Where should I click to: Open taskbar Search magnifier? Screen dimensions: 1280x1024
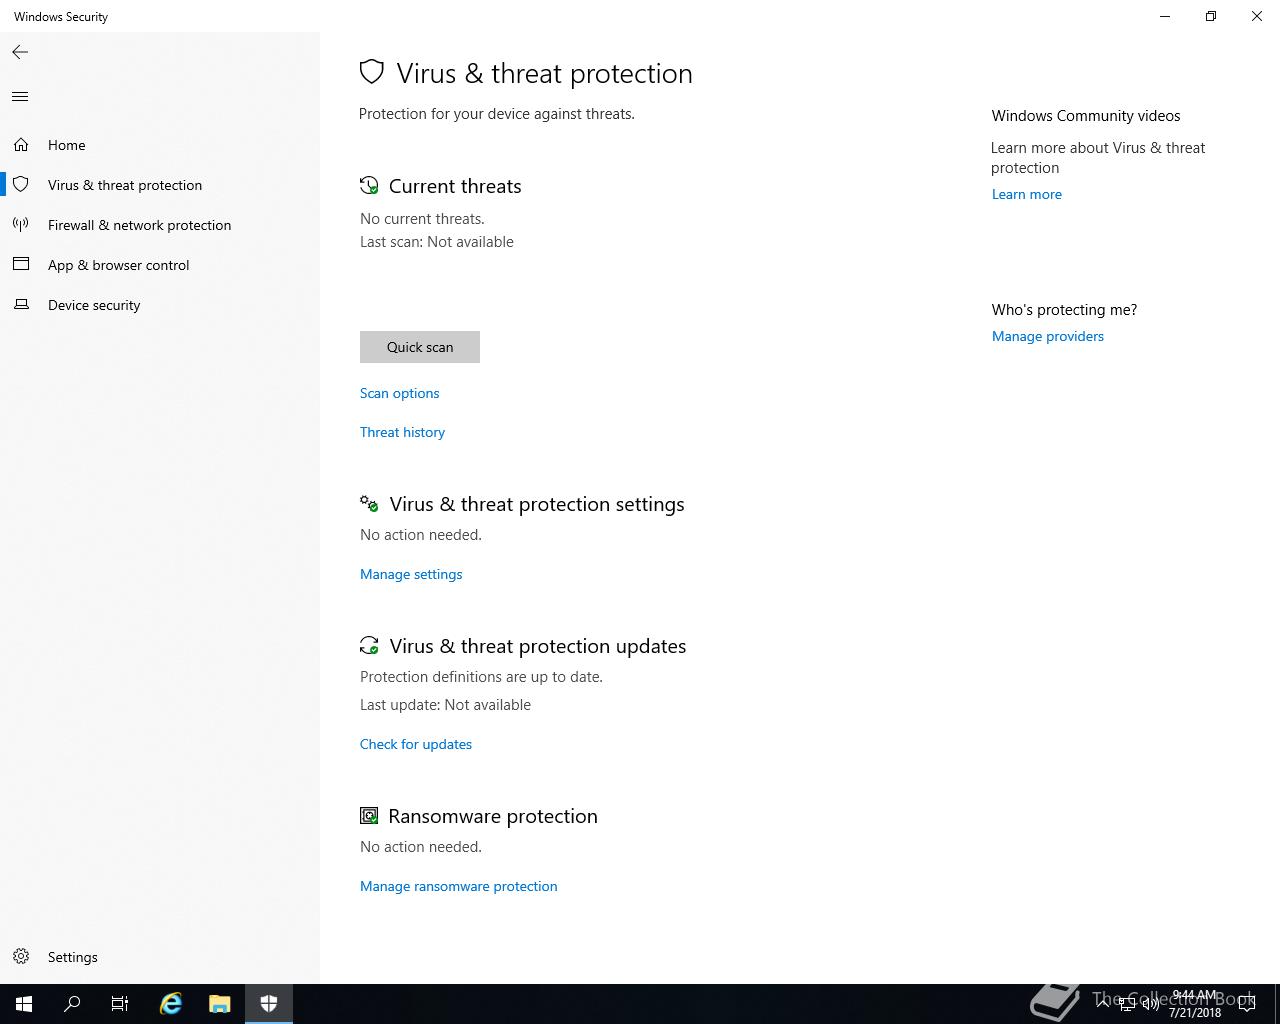72,1004
